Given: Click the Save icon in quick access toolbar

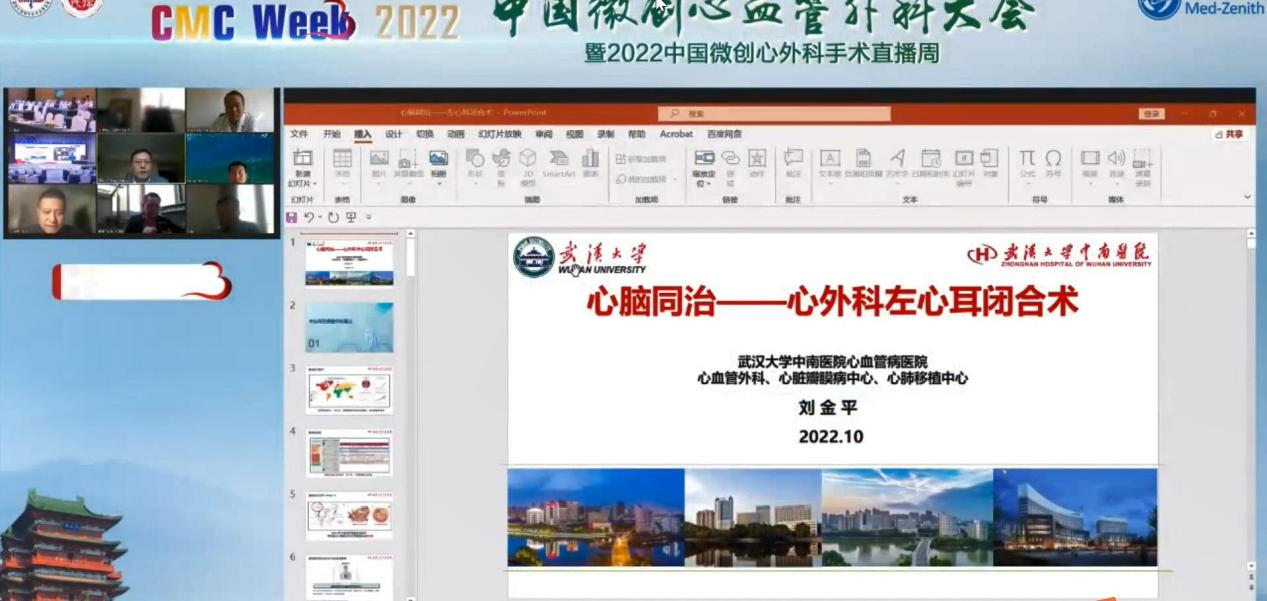Looking at the screenshot, I should (291, 217).
